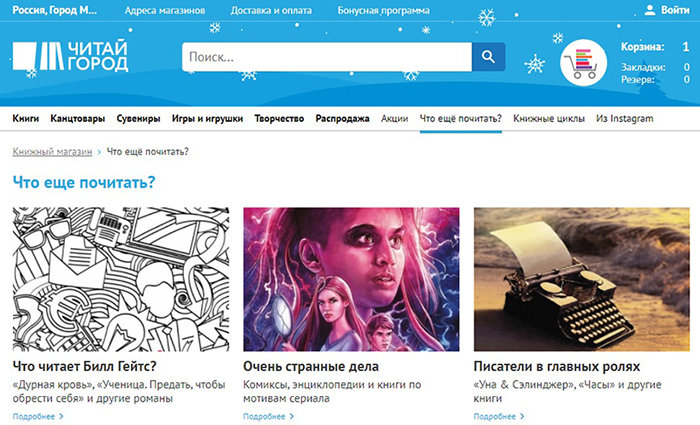Go to Распродажа section

(x=342, y=118)
